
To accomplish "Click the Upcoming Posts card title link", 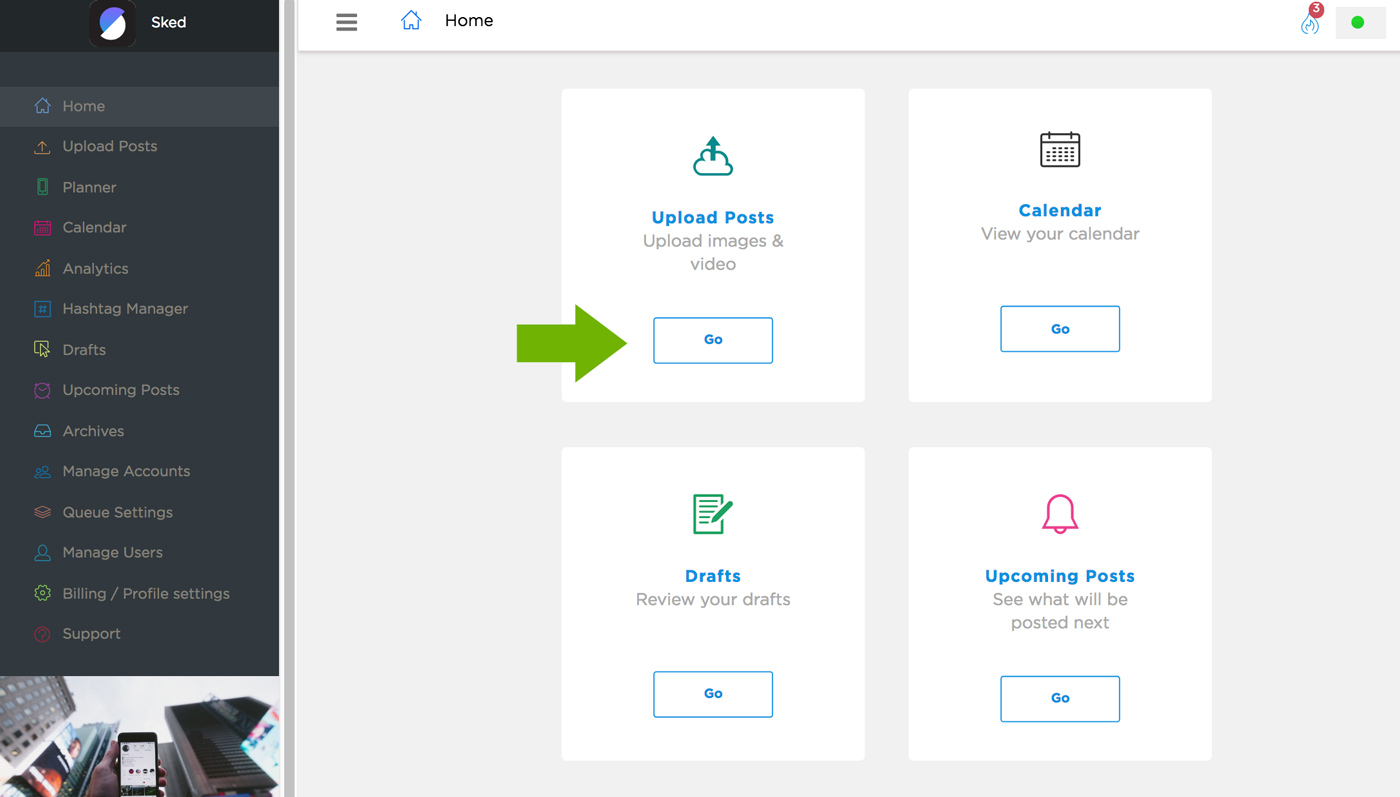I will pos(1060,576).
